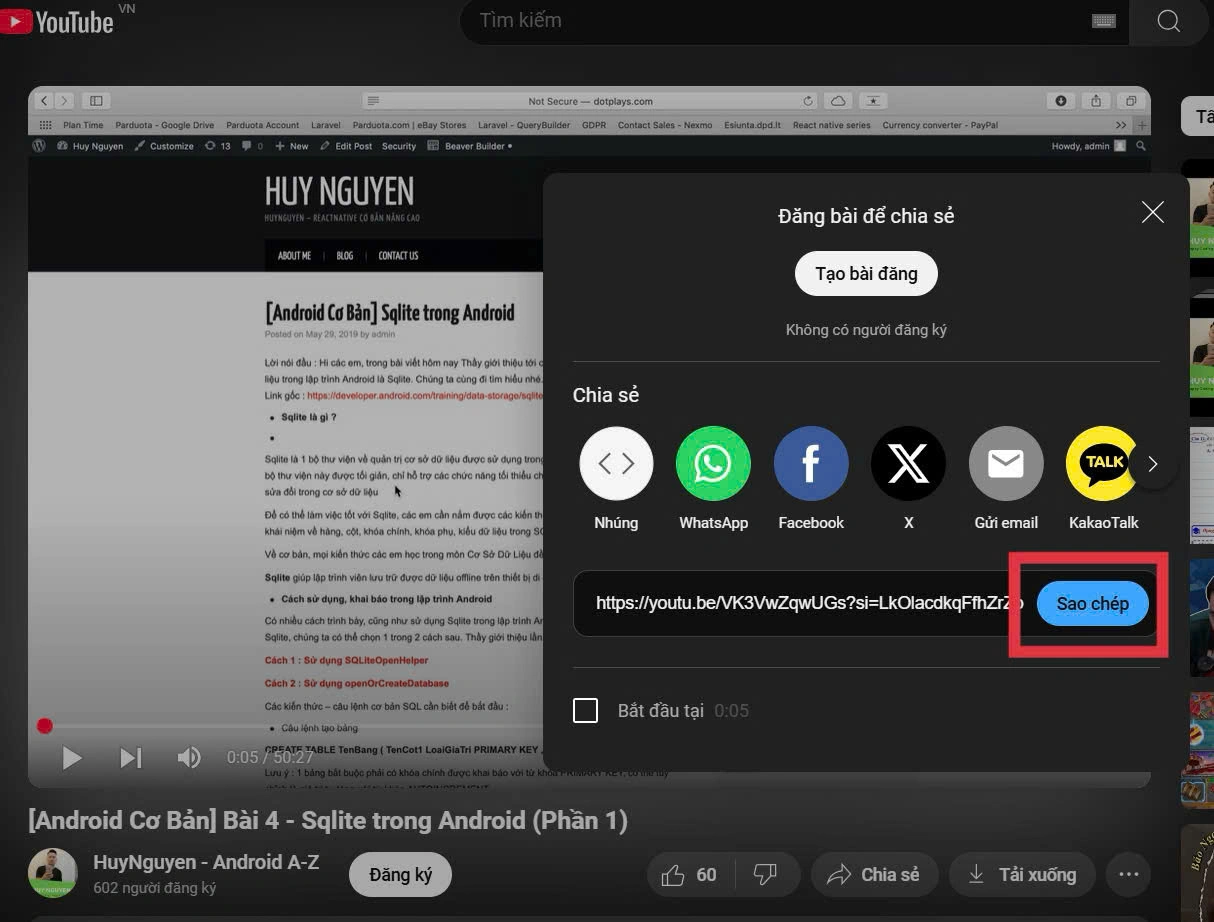The image size is (1214, 922).
Task: Share video on X
Action: (908, 463)
